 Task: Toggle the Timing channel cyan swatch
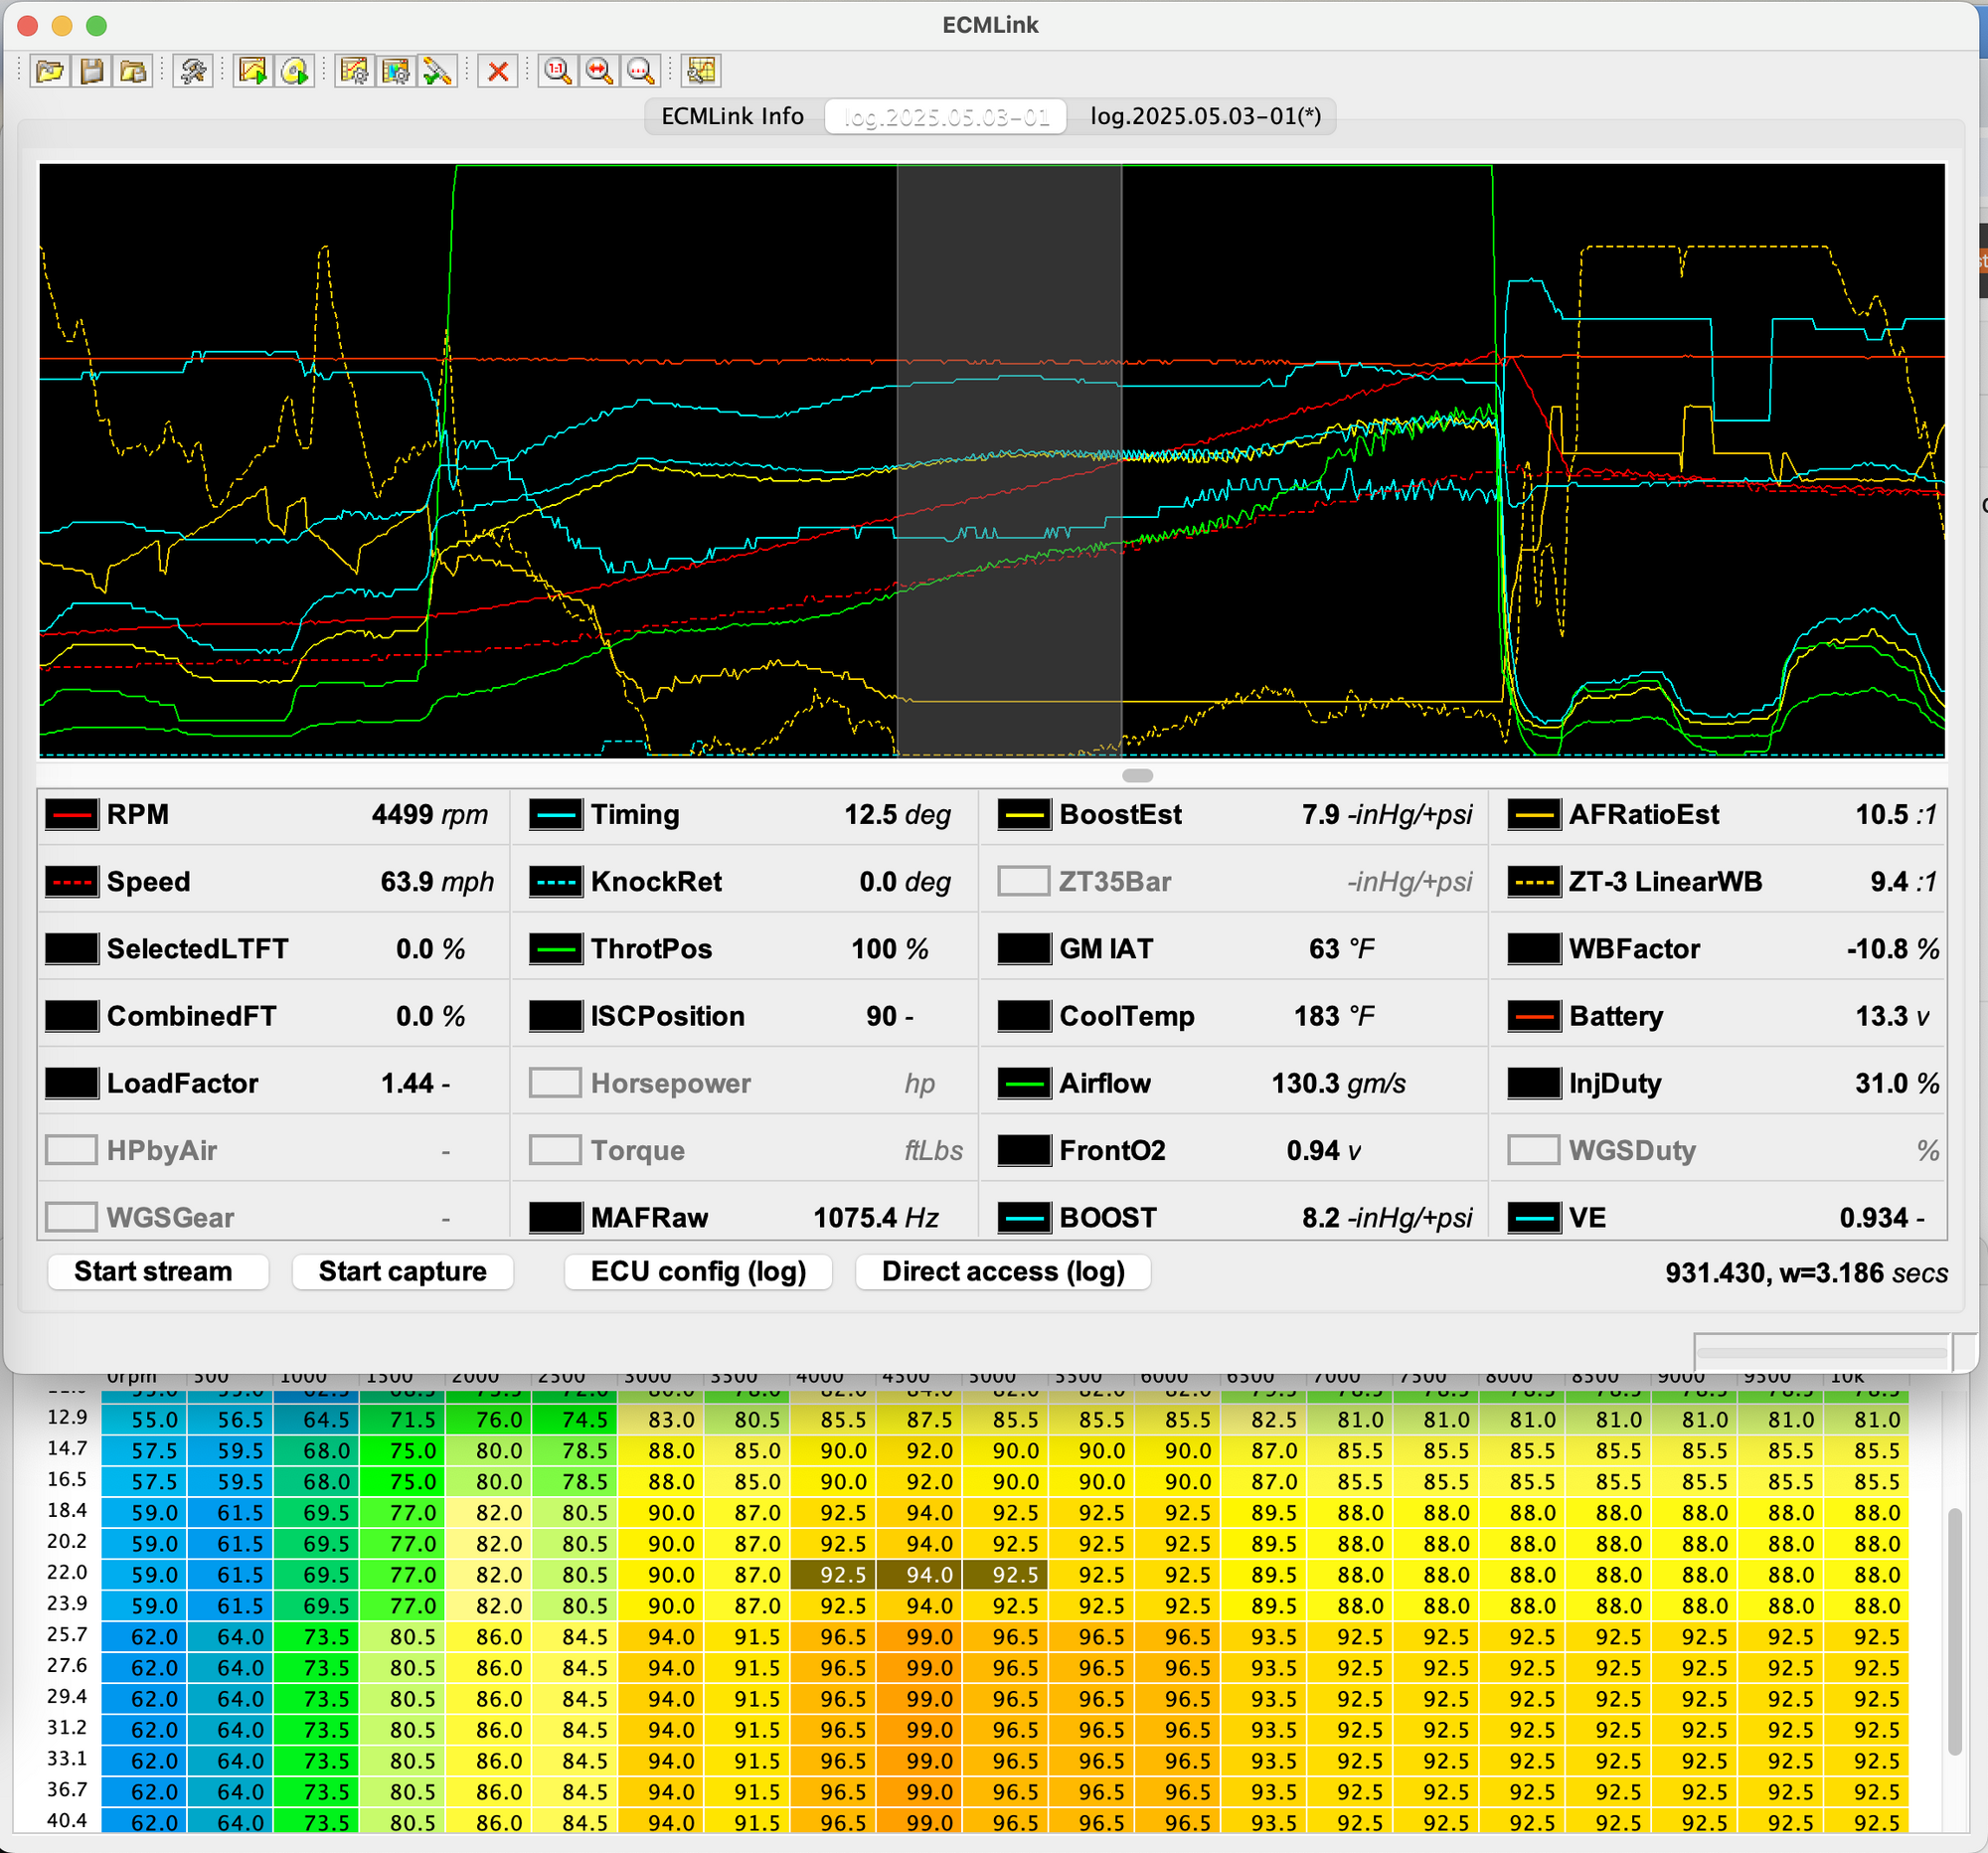tap(555, 815)
